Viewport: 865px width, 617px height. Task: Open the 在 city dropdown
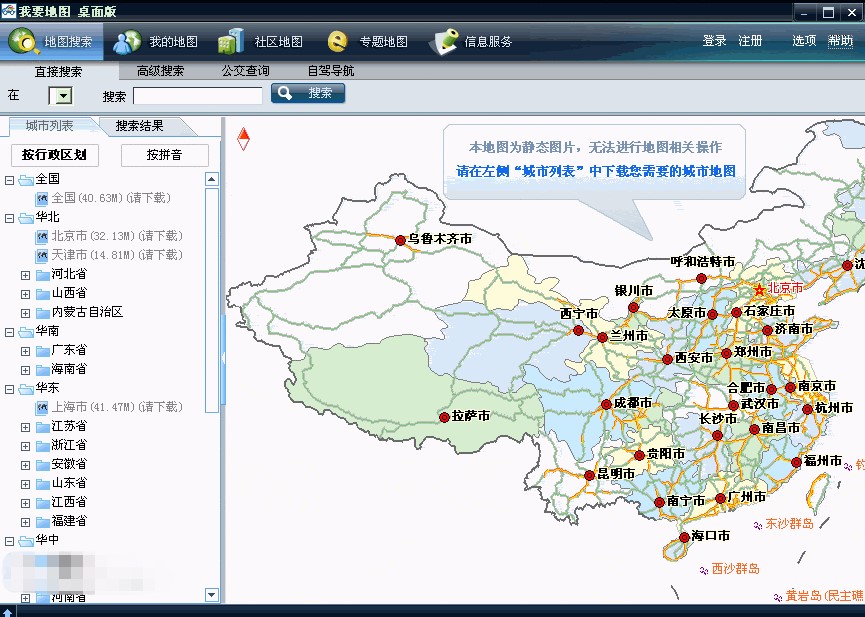pyautogui.click(x=61, y=96)
